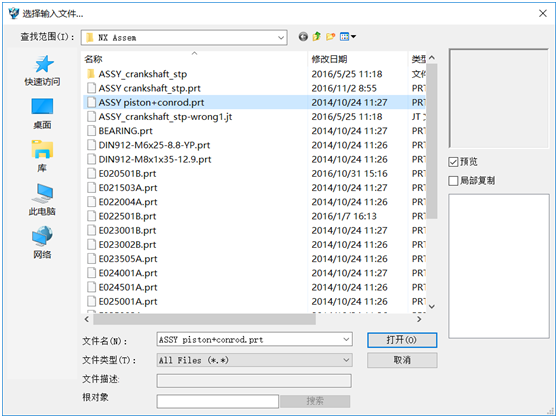Open 网络 in the sidebar
This screenshot has height=418, width=558.
tap(42, 243)
